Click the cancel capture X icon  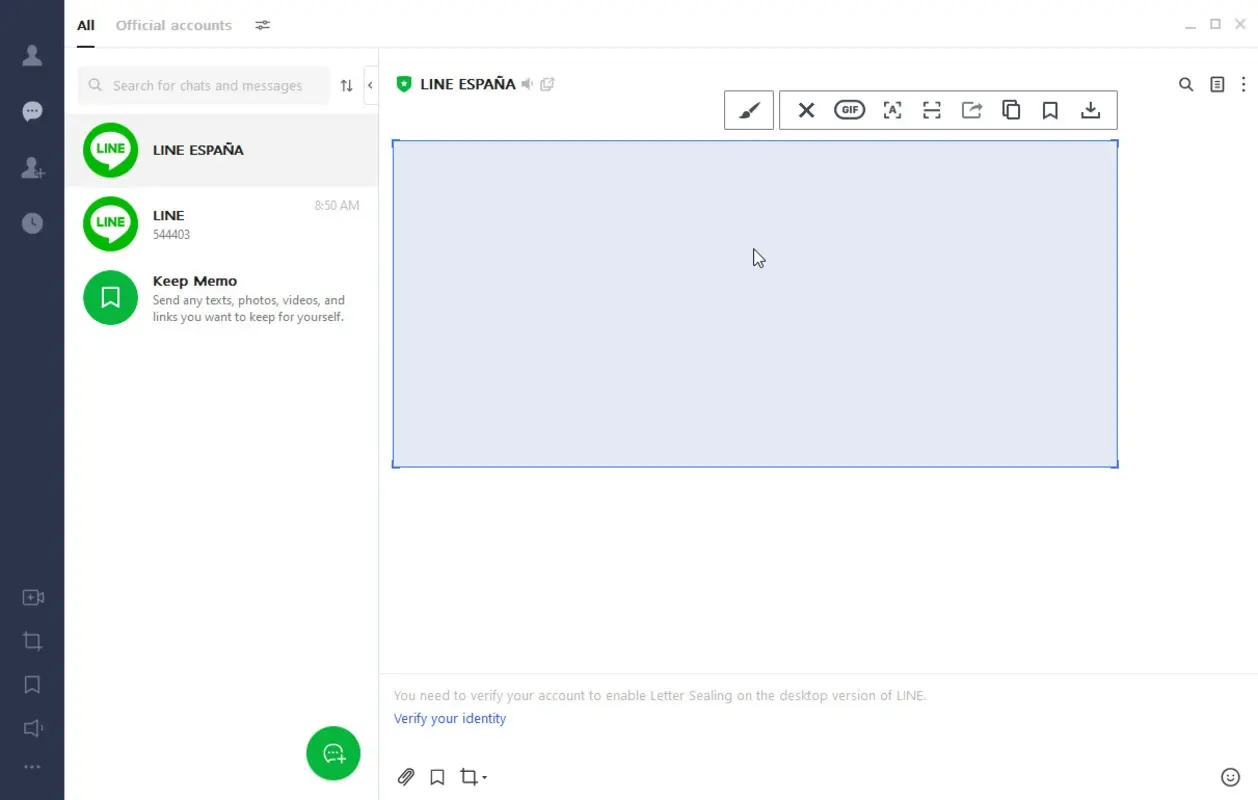[806, 110]
